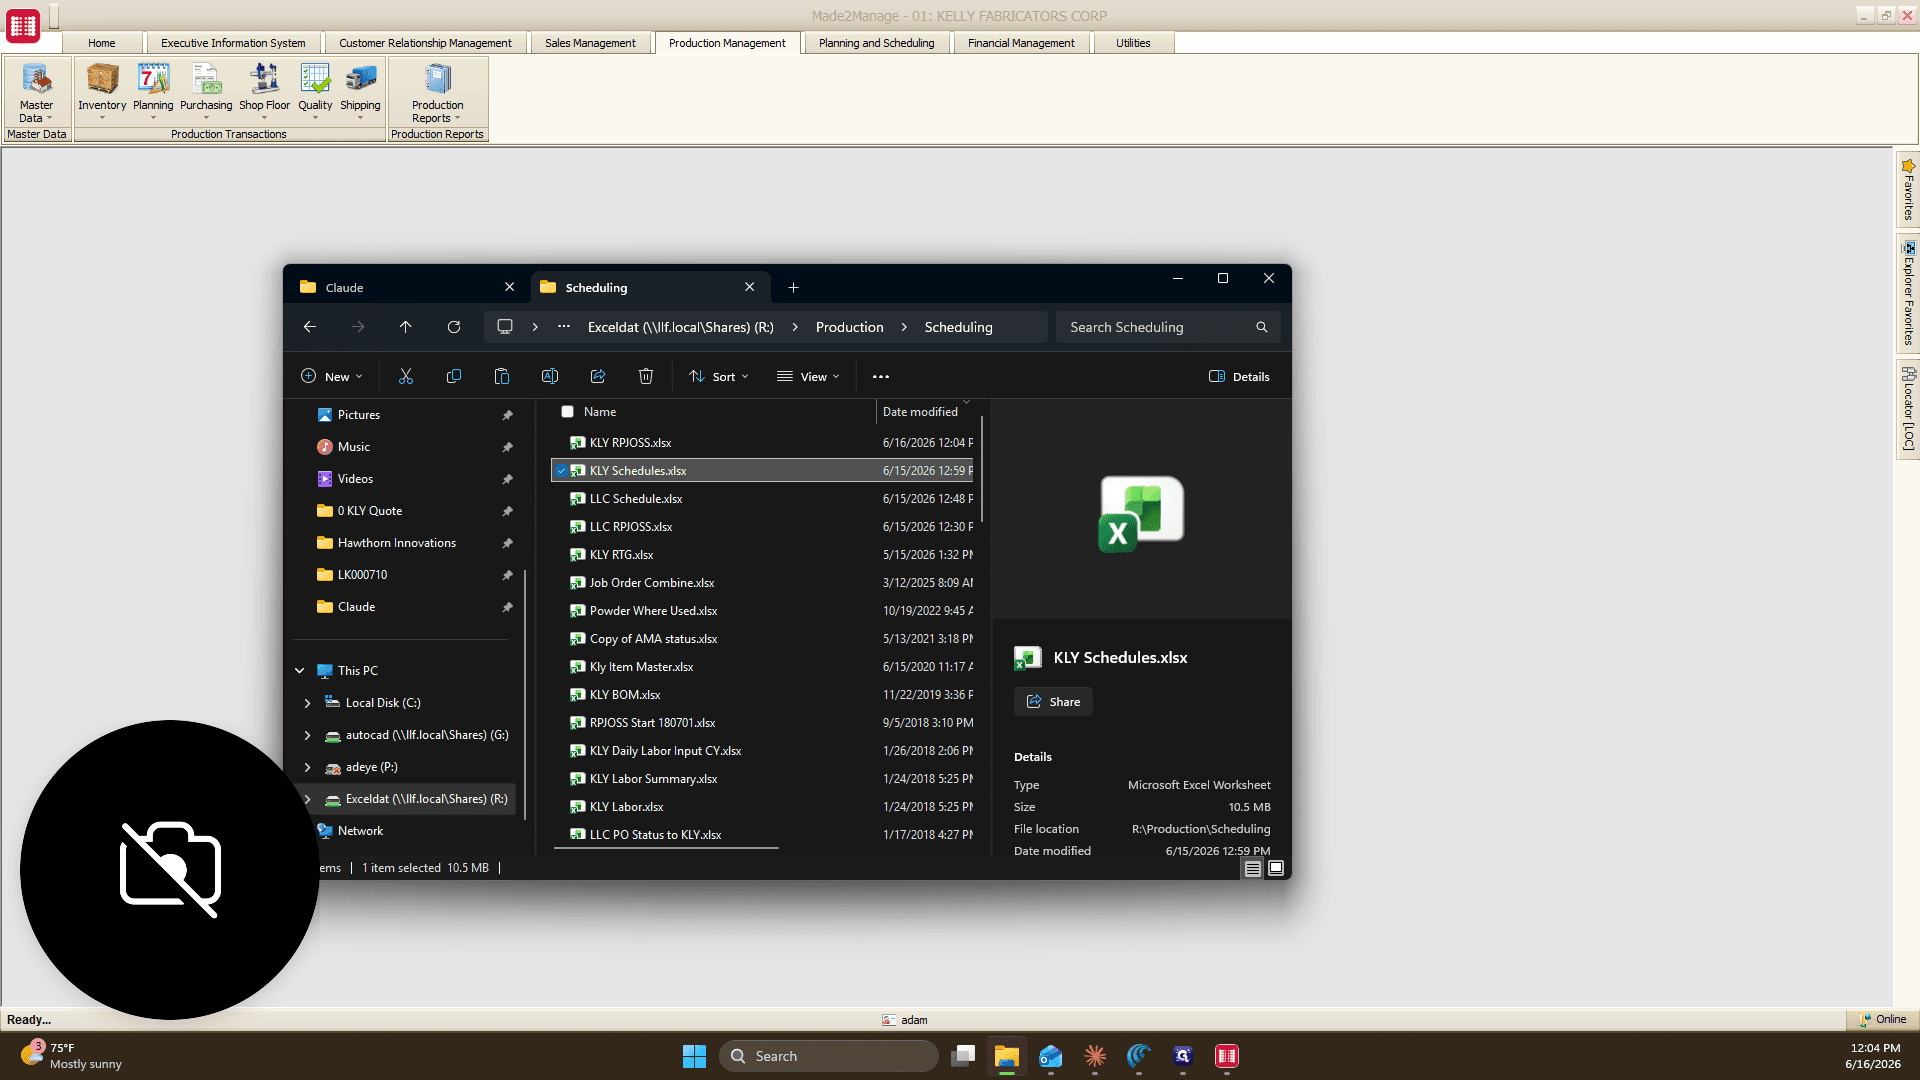Open the New dropdown menu
Screen dimensions: 1920x1080
click(332, 376)
